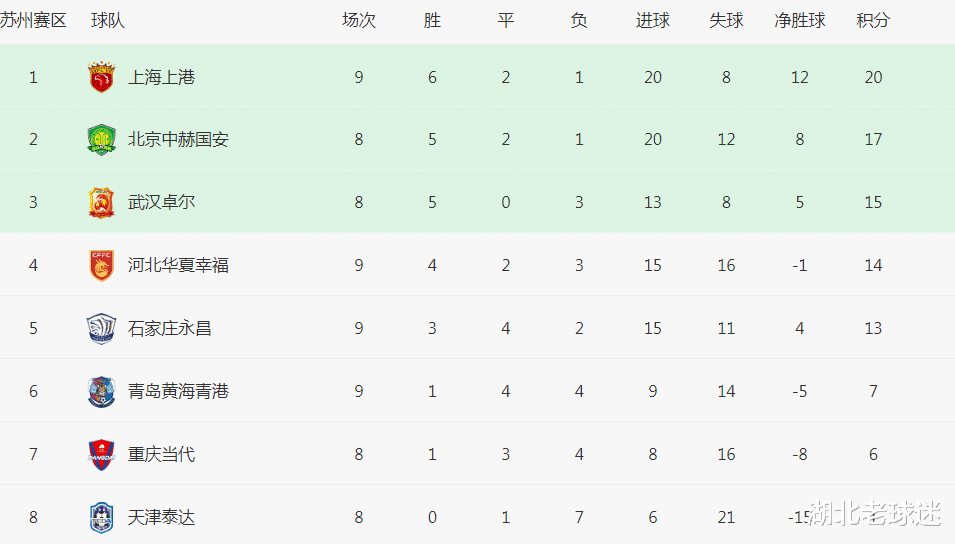Click the 球队 column header
955x544 pixels.
pos(108,21)
